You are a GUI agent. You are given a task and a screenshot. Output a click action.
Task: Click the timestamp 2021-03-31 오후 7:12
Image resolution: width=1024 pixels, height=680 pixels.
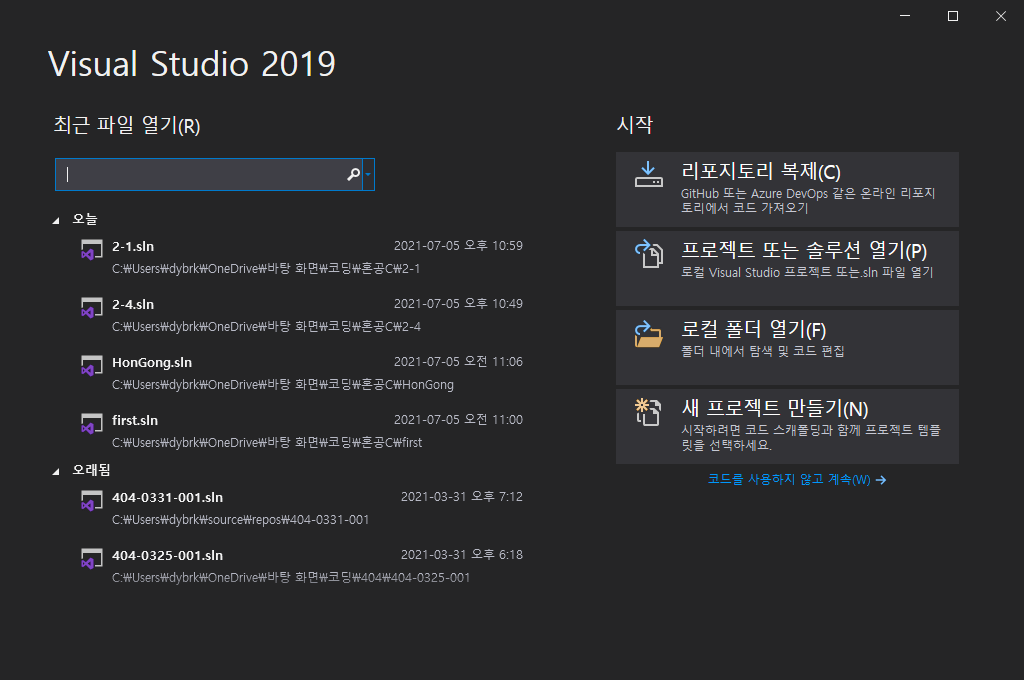tap(462, 496)
